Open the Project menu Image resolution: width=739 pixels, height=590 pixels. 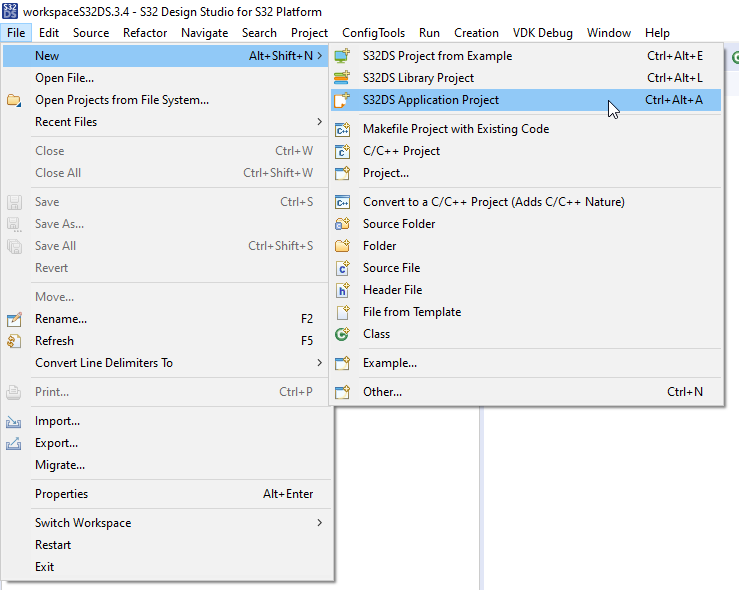(x=309, y=33)
